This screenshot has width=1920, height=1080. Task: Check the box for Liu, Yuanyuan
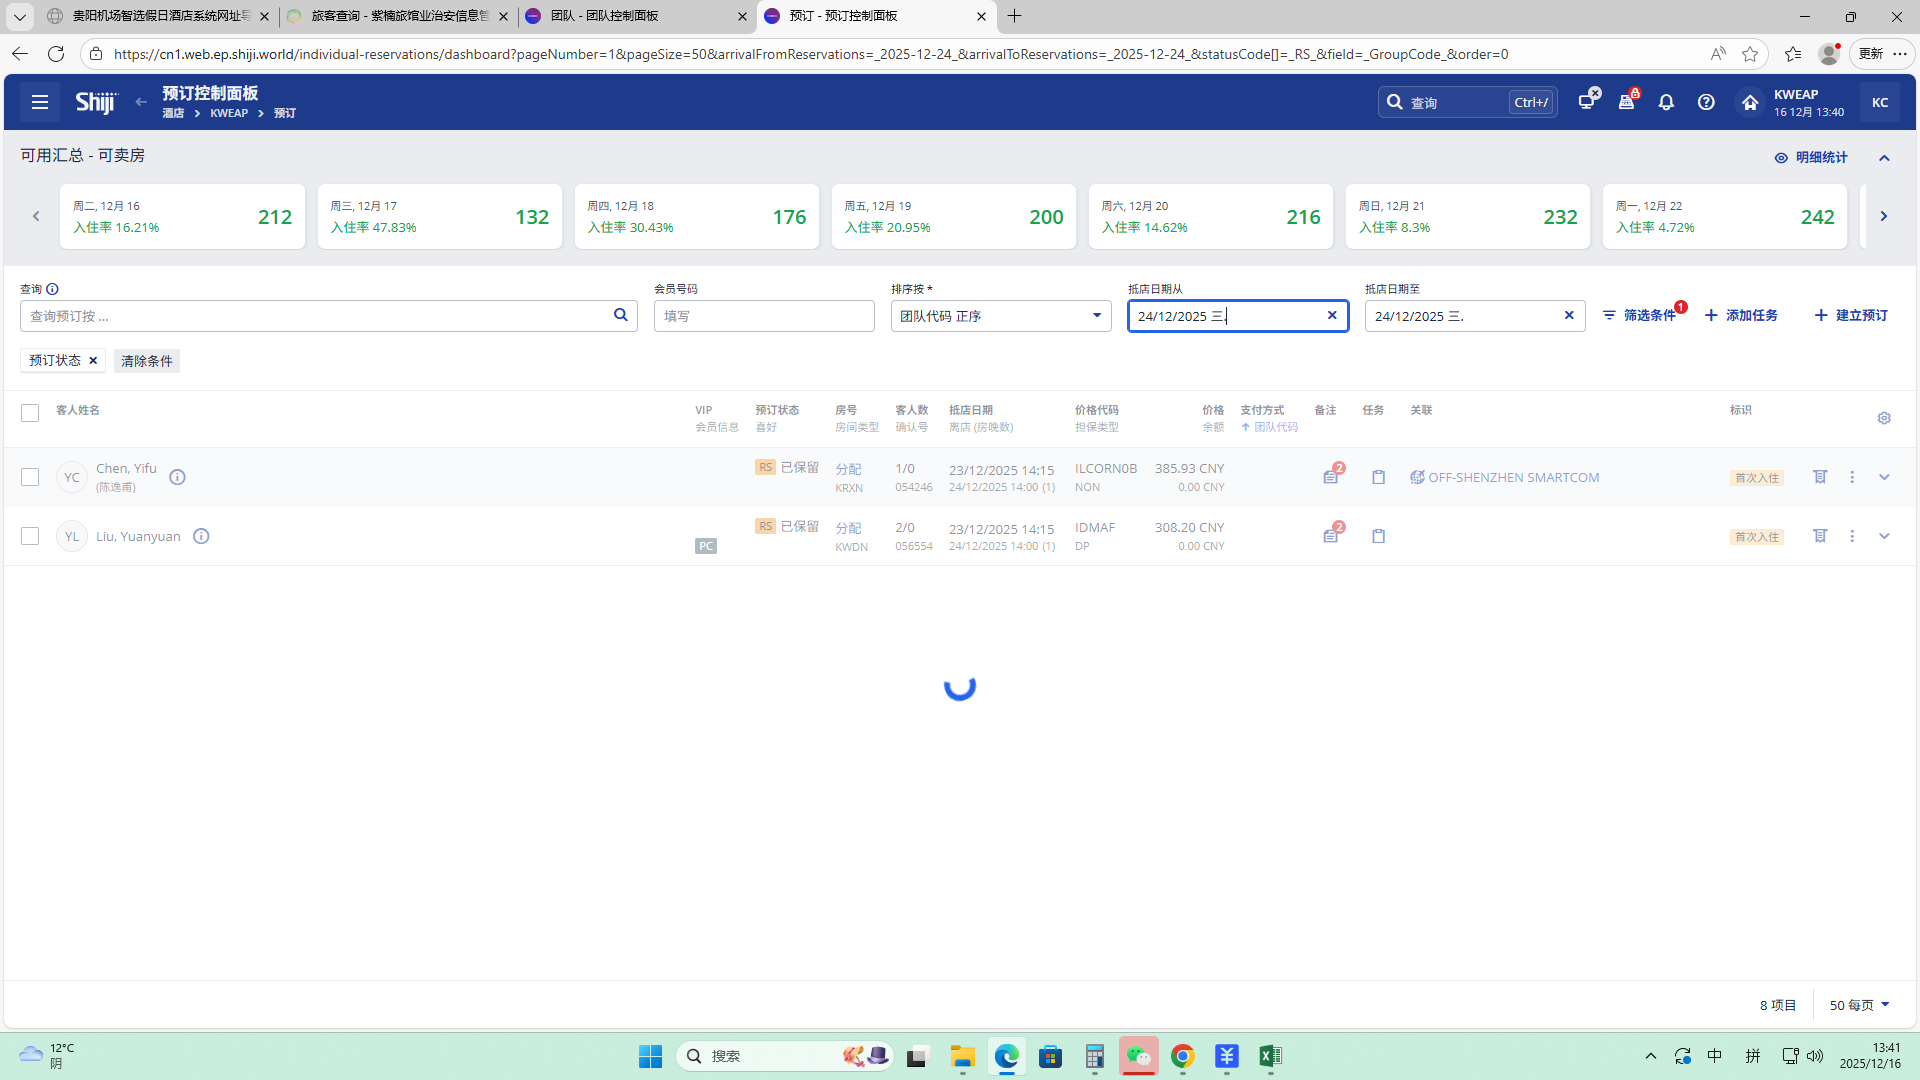tap(30, 536)
